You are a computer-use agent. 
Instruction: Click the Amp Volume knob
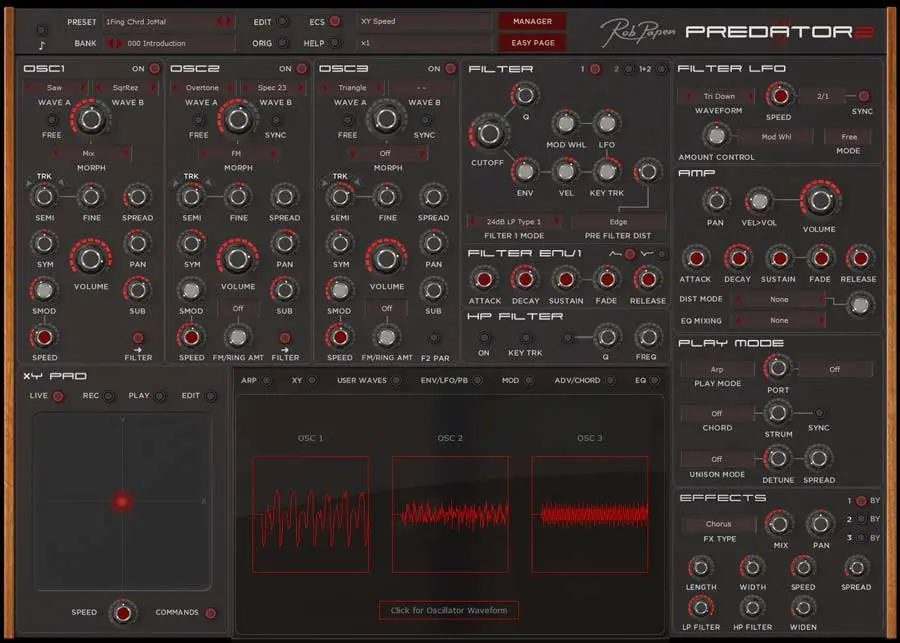(820, 200)
